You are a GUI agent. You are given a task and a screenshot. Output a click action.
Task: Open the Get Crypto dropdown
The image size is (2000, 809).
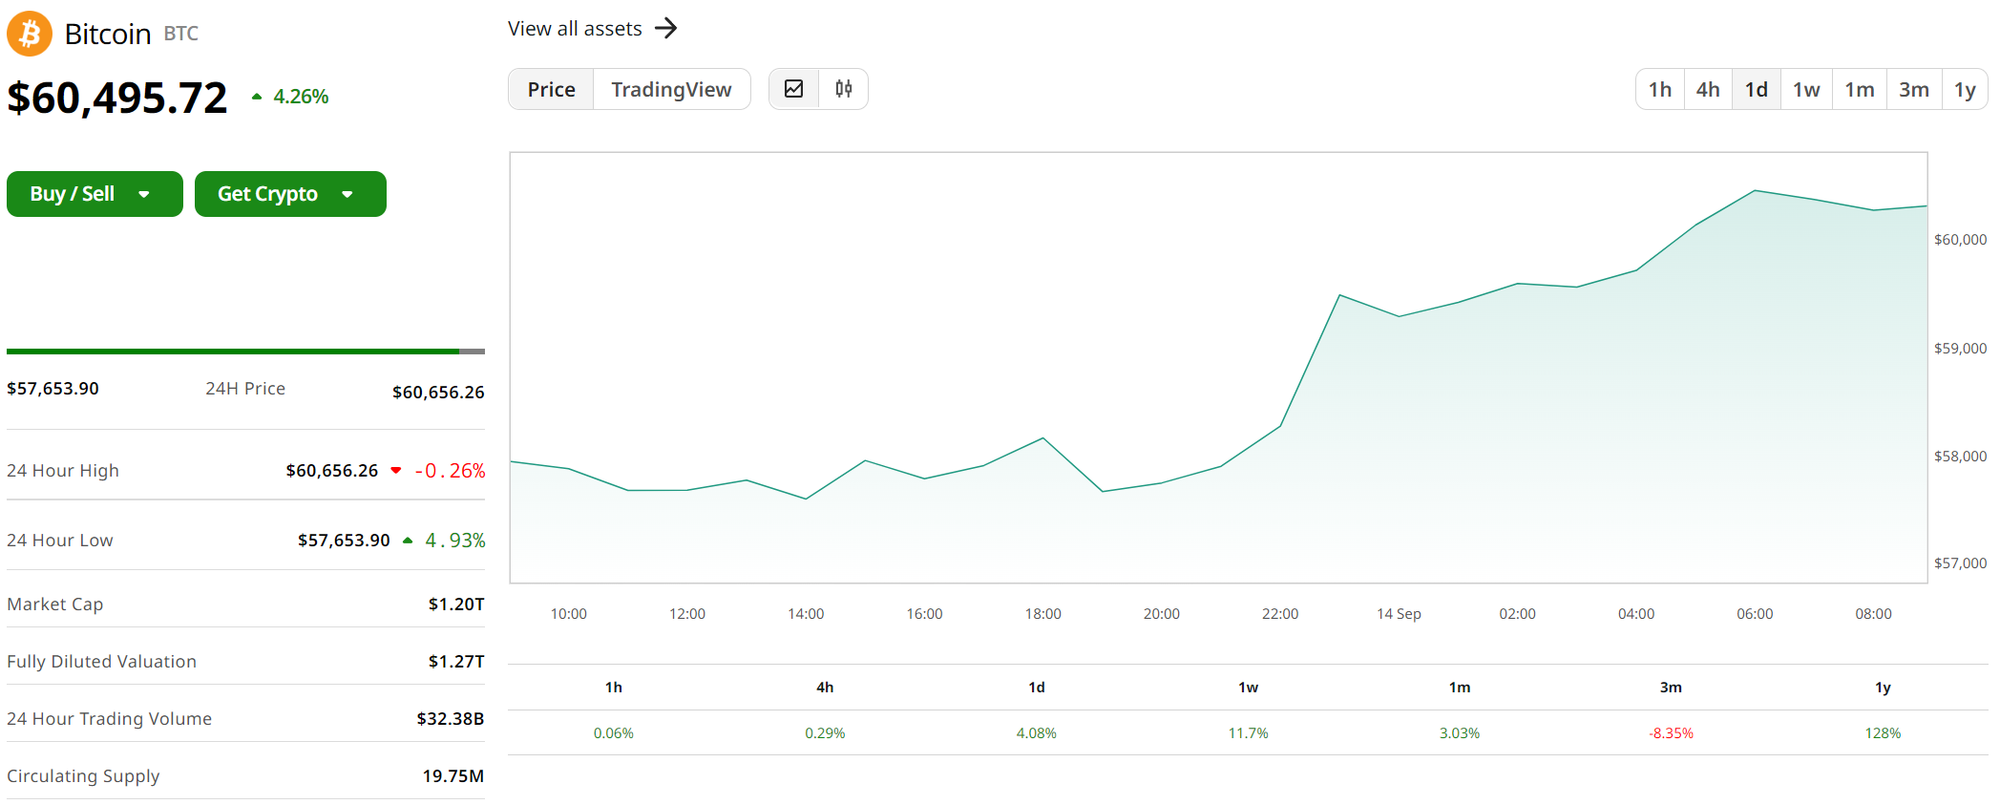[x=290, y=194]
